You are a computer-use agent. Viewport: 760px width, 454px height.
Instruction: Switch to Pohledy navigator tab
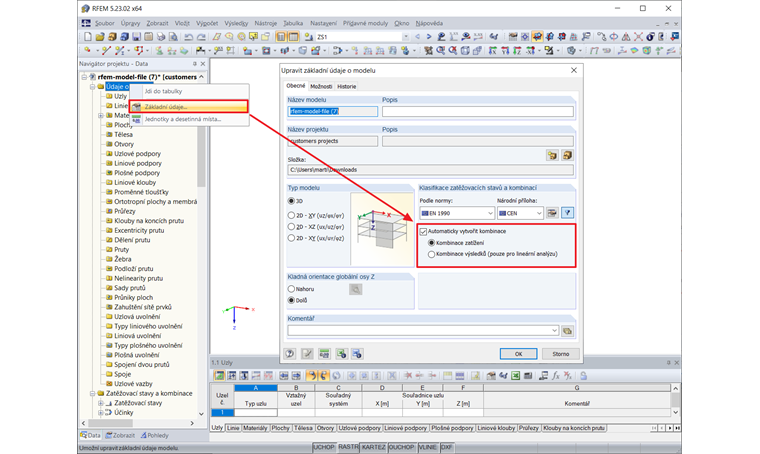pos(155,436)
